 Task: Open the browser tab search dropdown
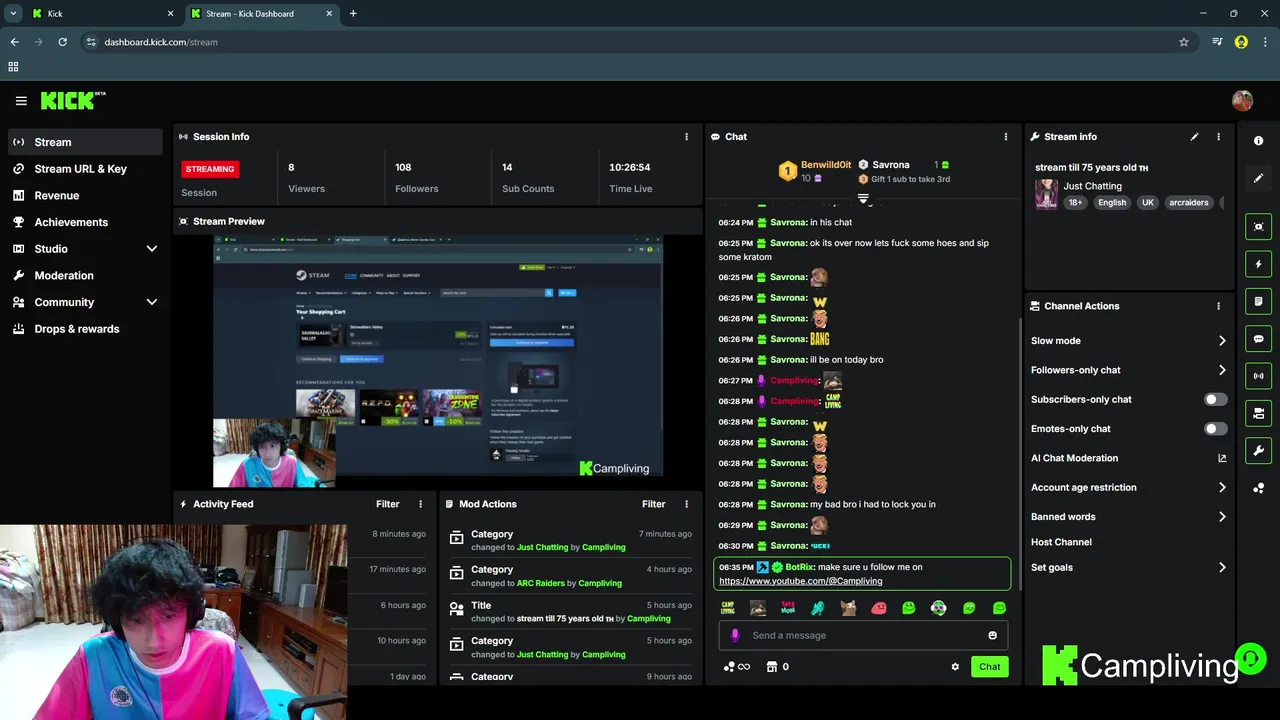tap(13, 13)
